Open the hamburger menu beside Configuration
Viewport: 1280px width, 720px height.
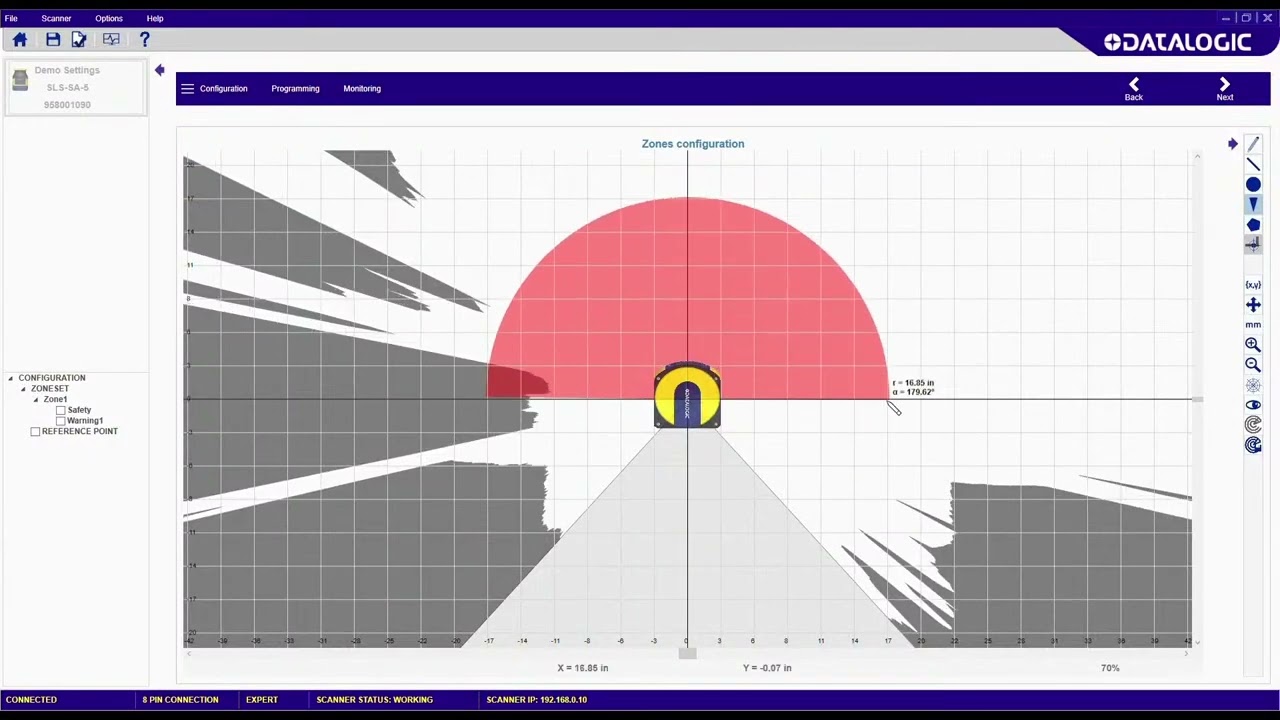point(187,88)
